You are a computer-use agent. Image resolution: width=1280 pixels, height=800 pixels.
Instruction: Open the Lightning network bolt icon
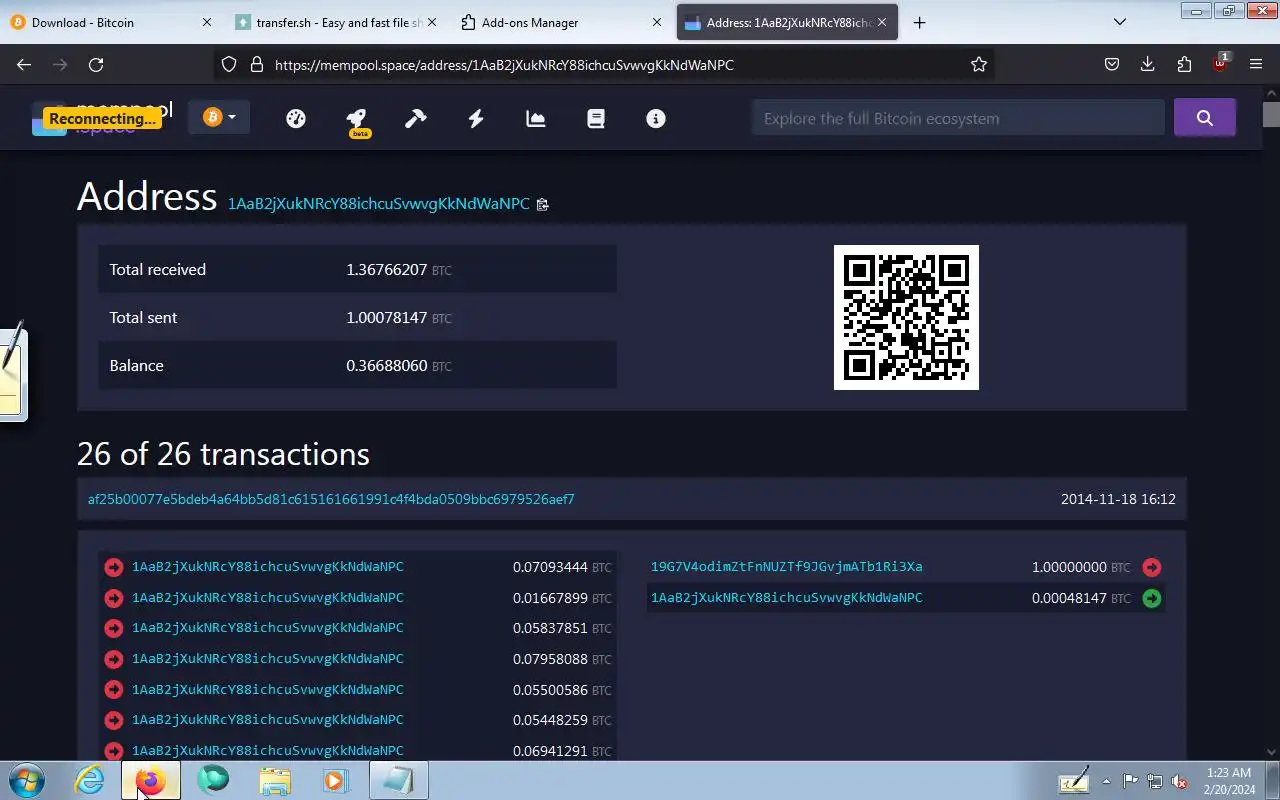[x=476, y=118]
